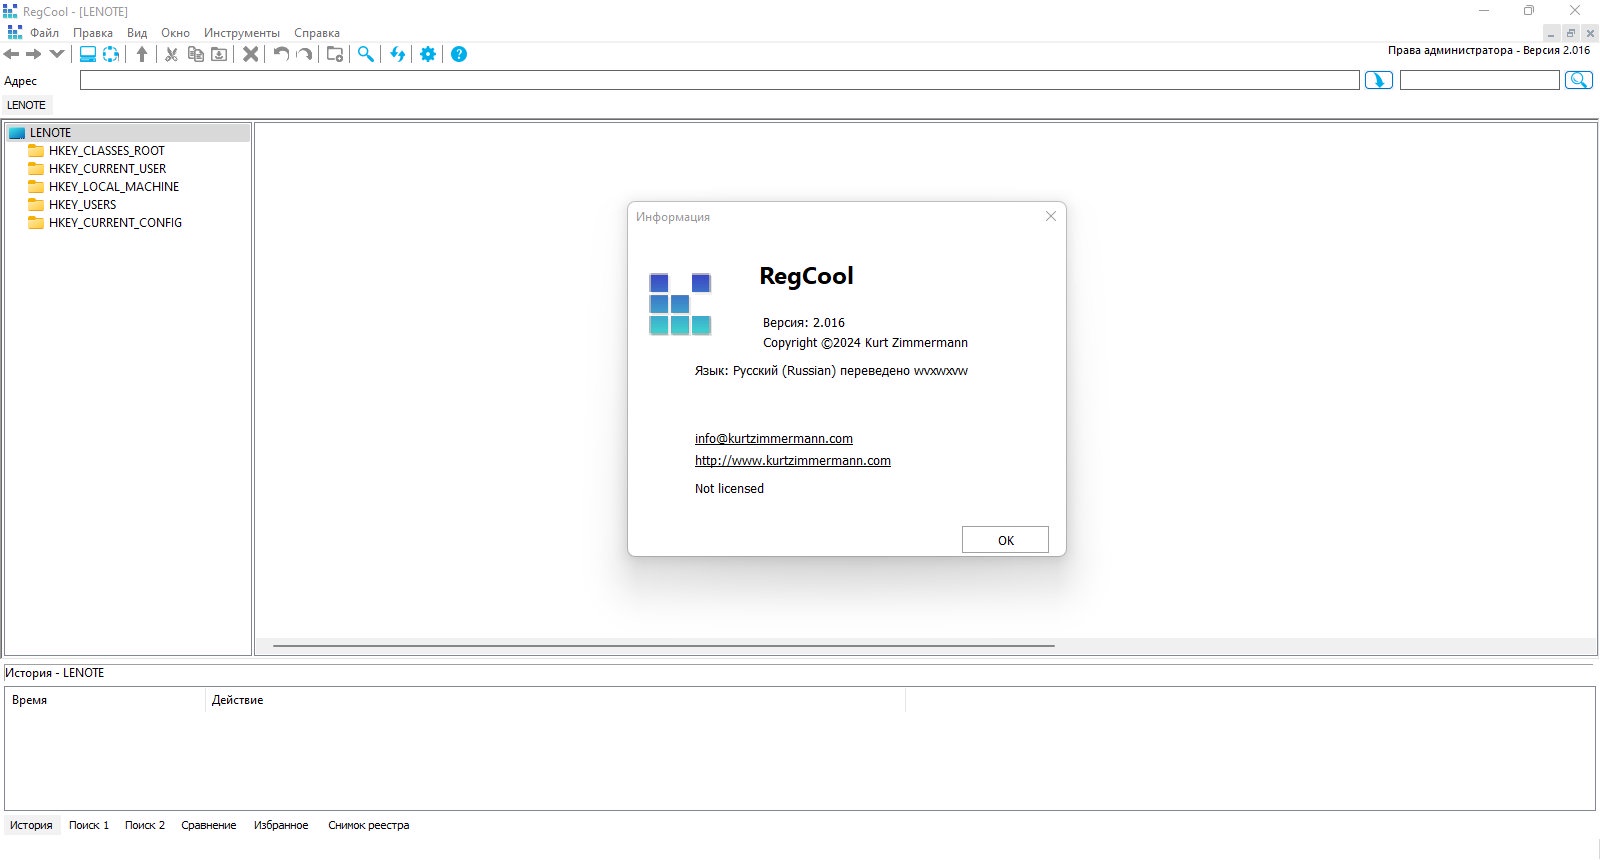Click the quick search input field

[1480, 81]
